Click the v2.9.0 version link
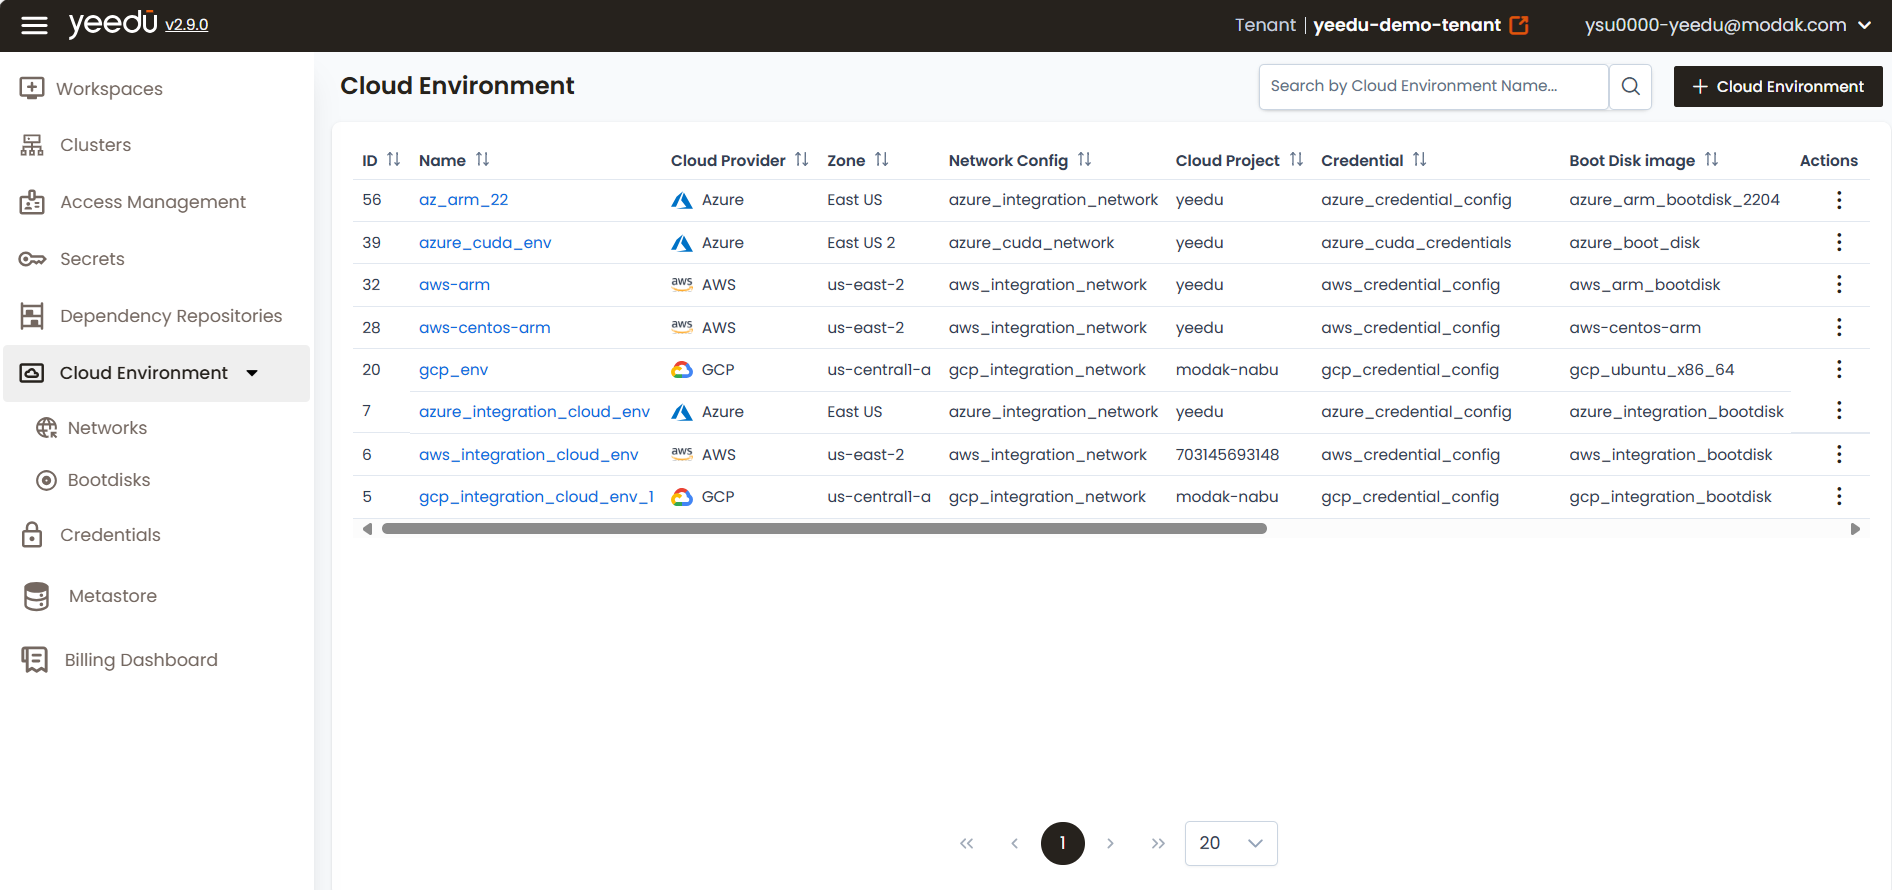The image size is (1892, 890). tap(187, 25)
